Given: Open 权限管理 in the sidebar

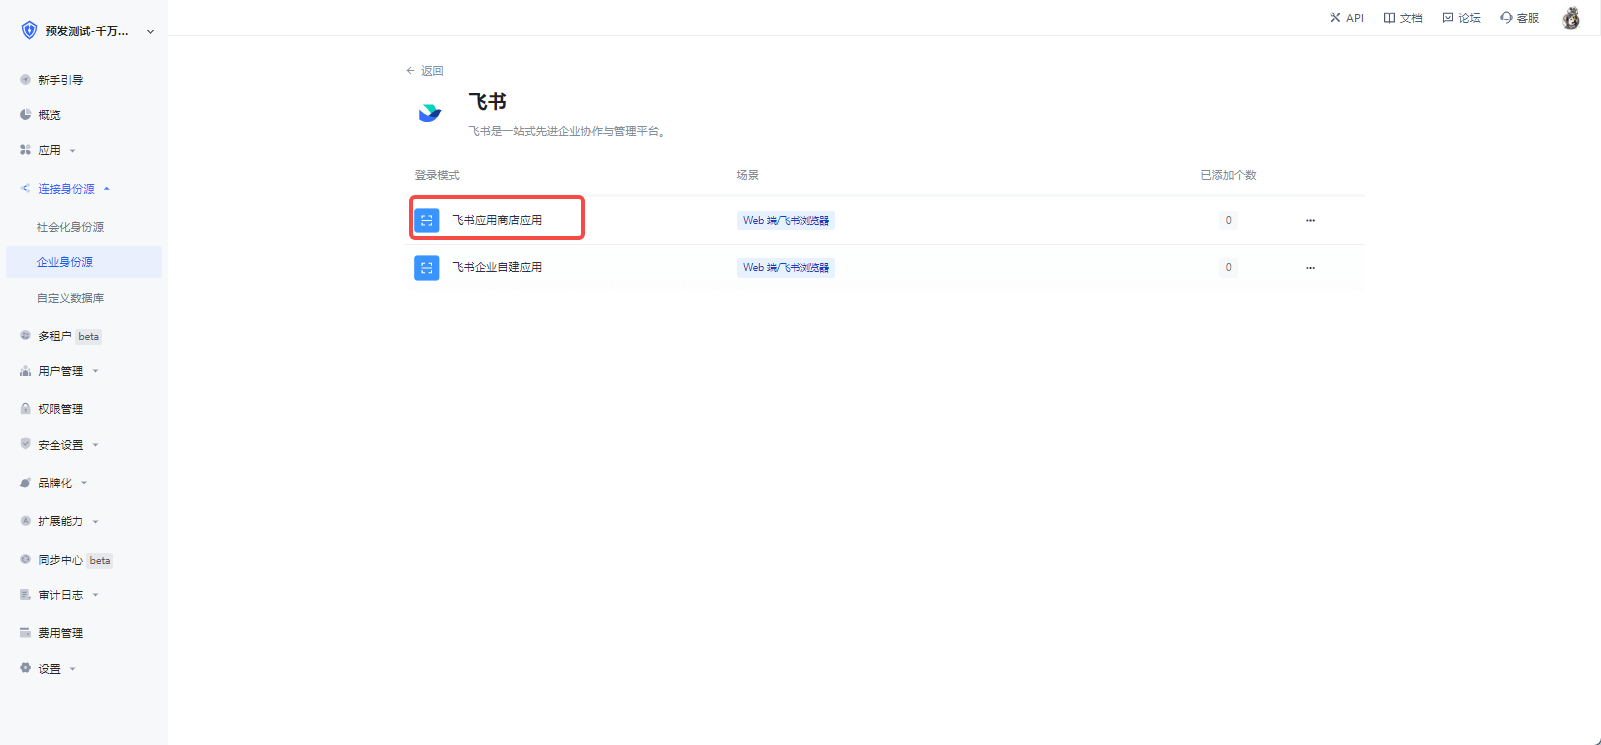Looking at the screenshot, I should point(60,409).
